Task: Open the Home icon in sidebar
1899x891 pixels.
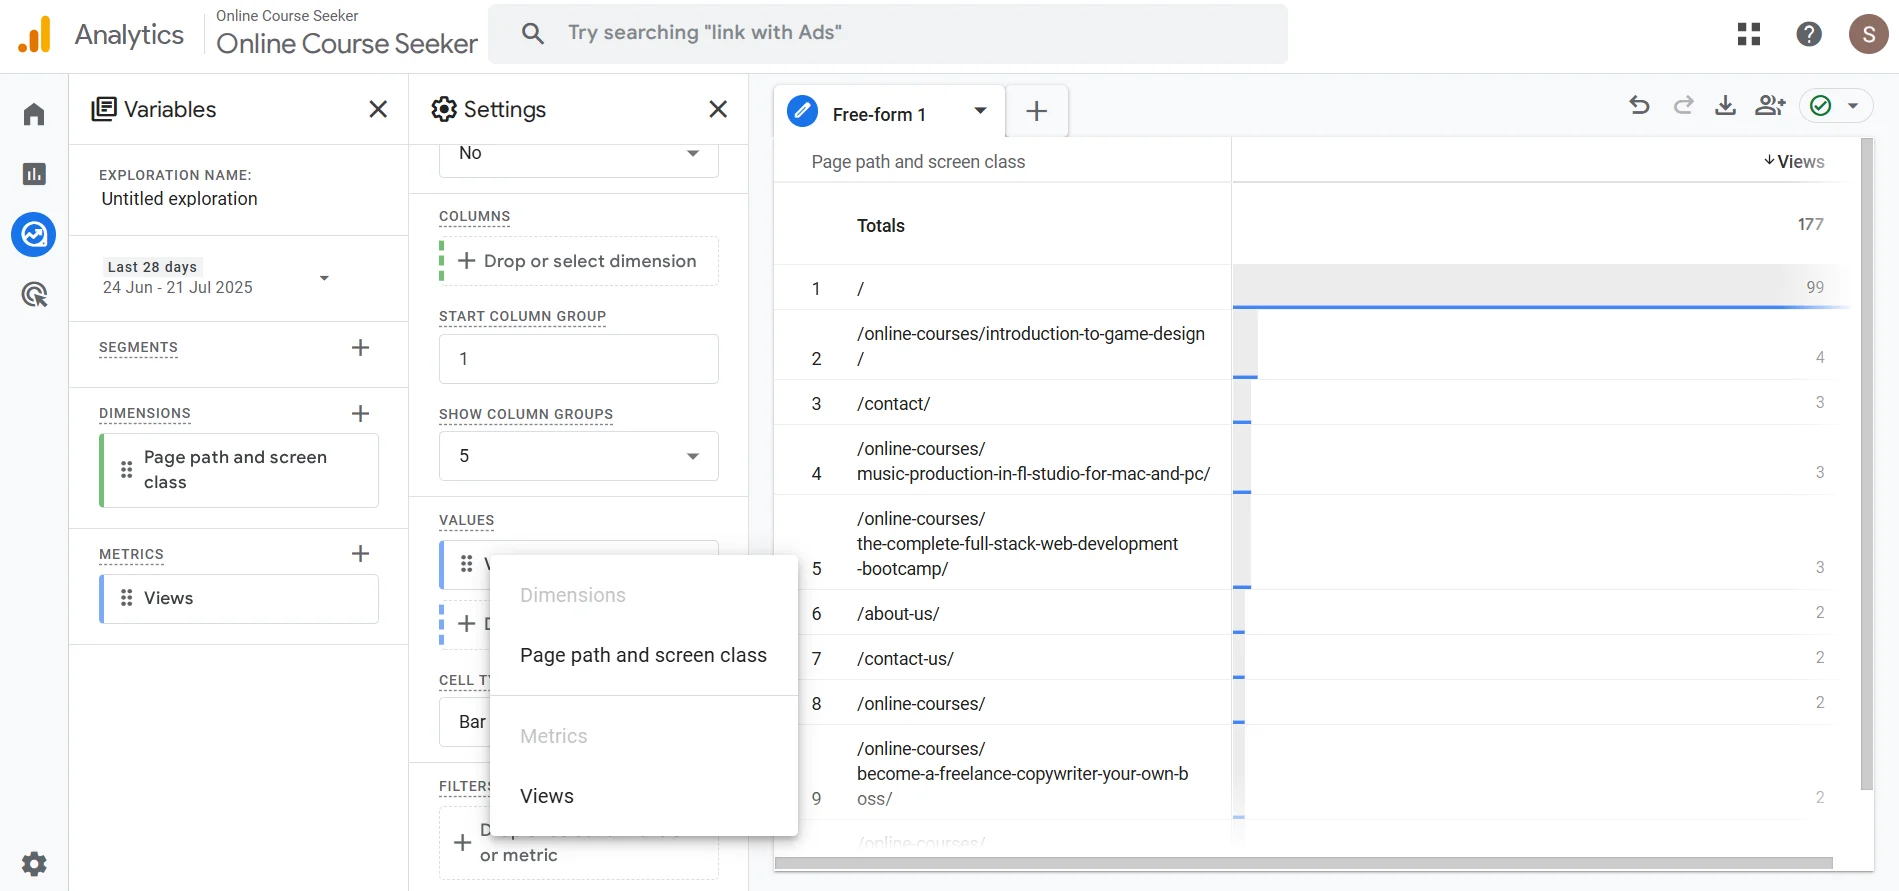Action: [x=34, y=114]
